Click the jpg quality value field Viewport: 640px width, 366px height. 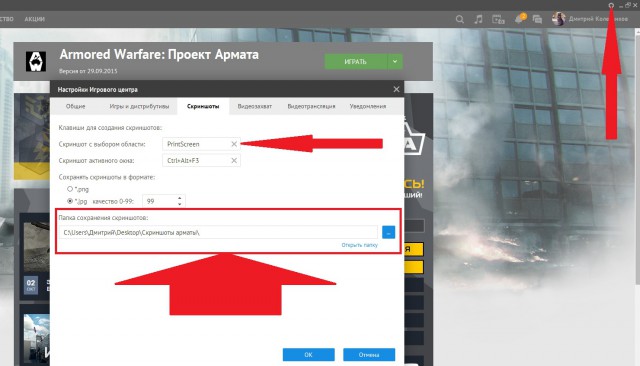[x=159, y=201]
